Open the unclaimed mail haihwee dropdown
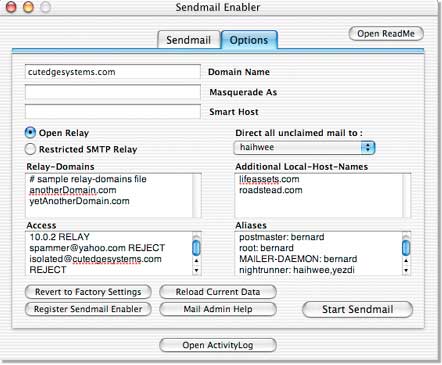This screenshot has width=442, height=365. [304, 148]
